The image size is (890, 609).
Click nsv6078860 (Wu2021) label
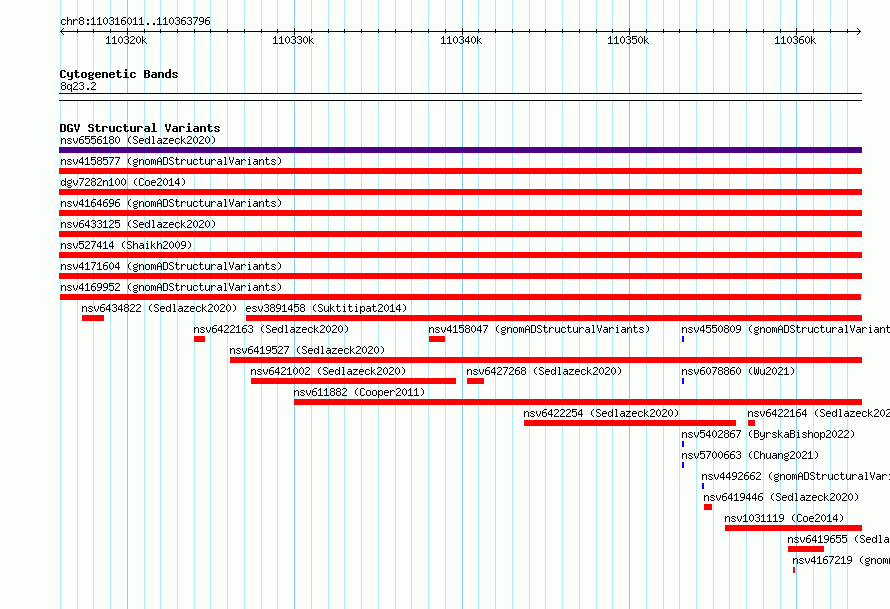[x=738, y=371]
